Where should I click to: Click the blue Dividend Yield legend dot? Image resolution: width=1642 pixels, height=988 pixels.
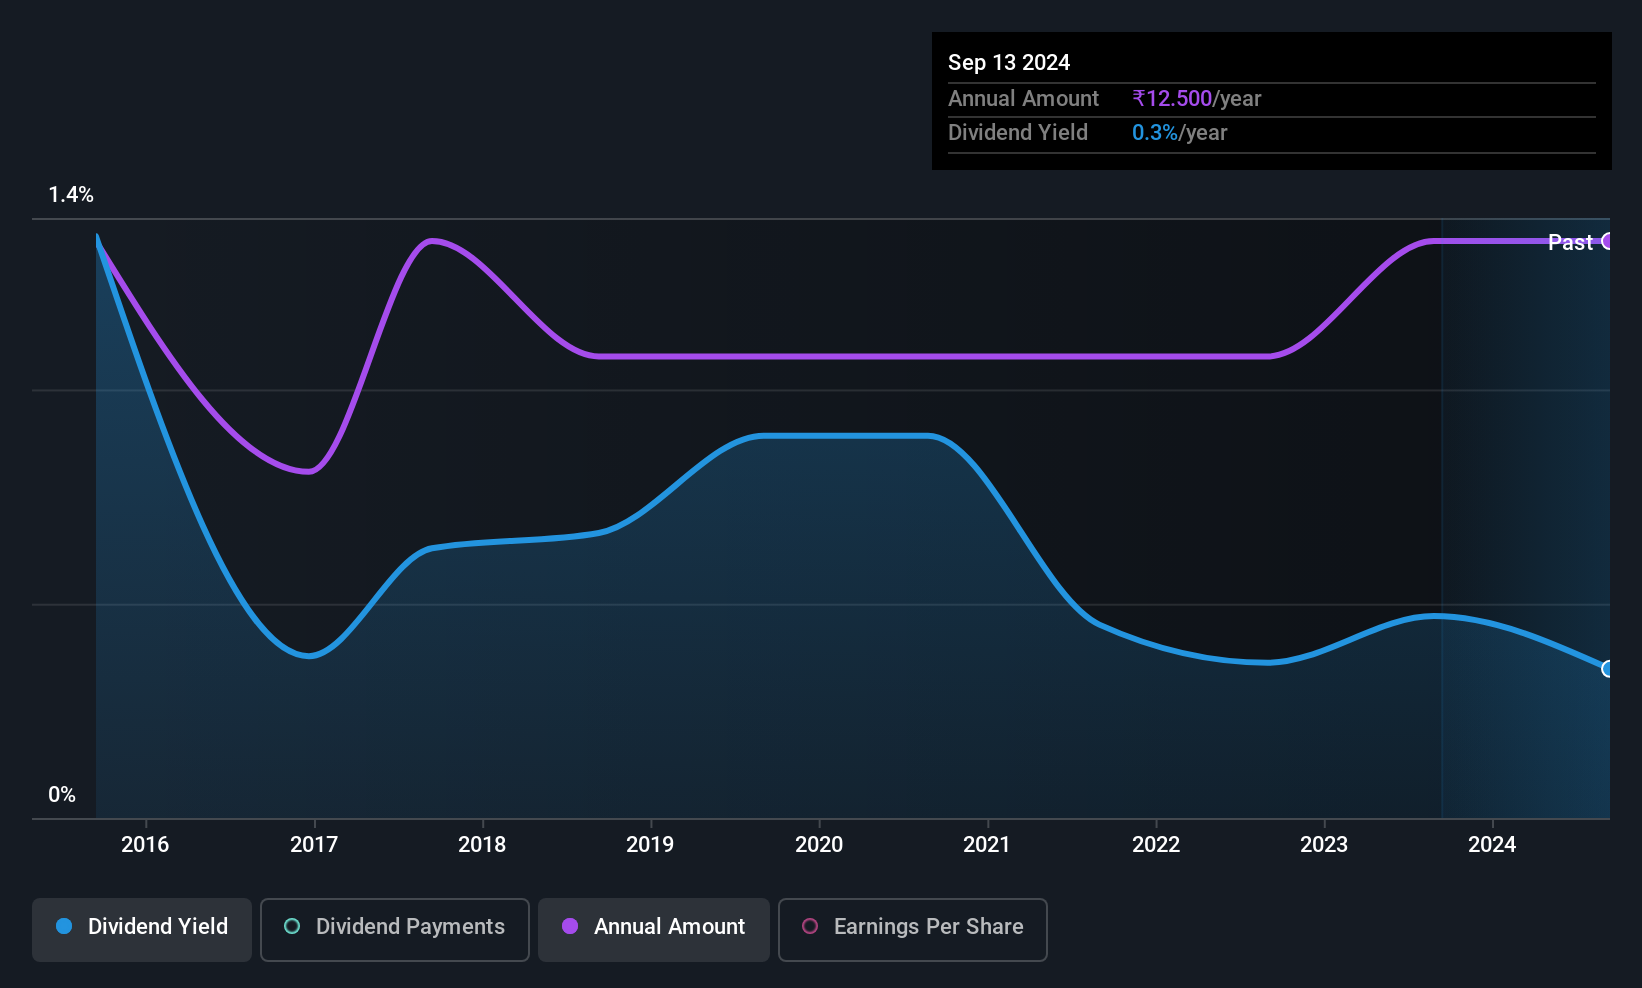coord(64,927)
